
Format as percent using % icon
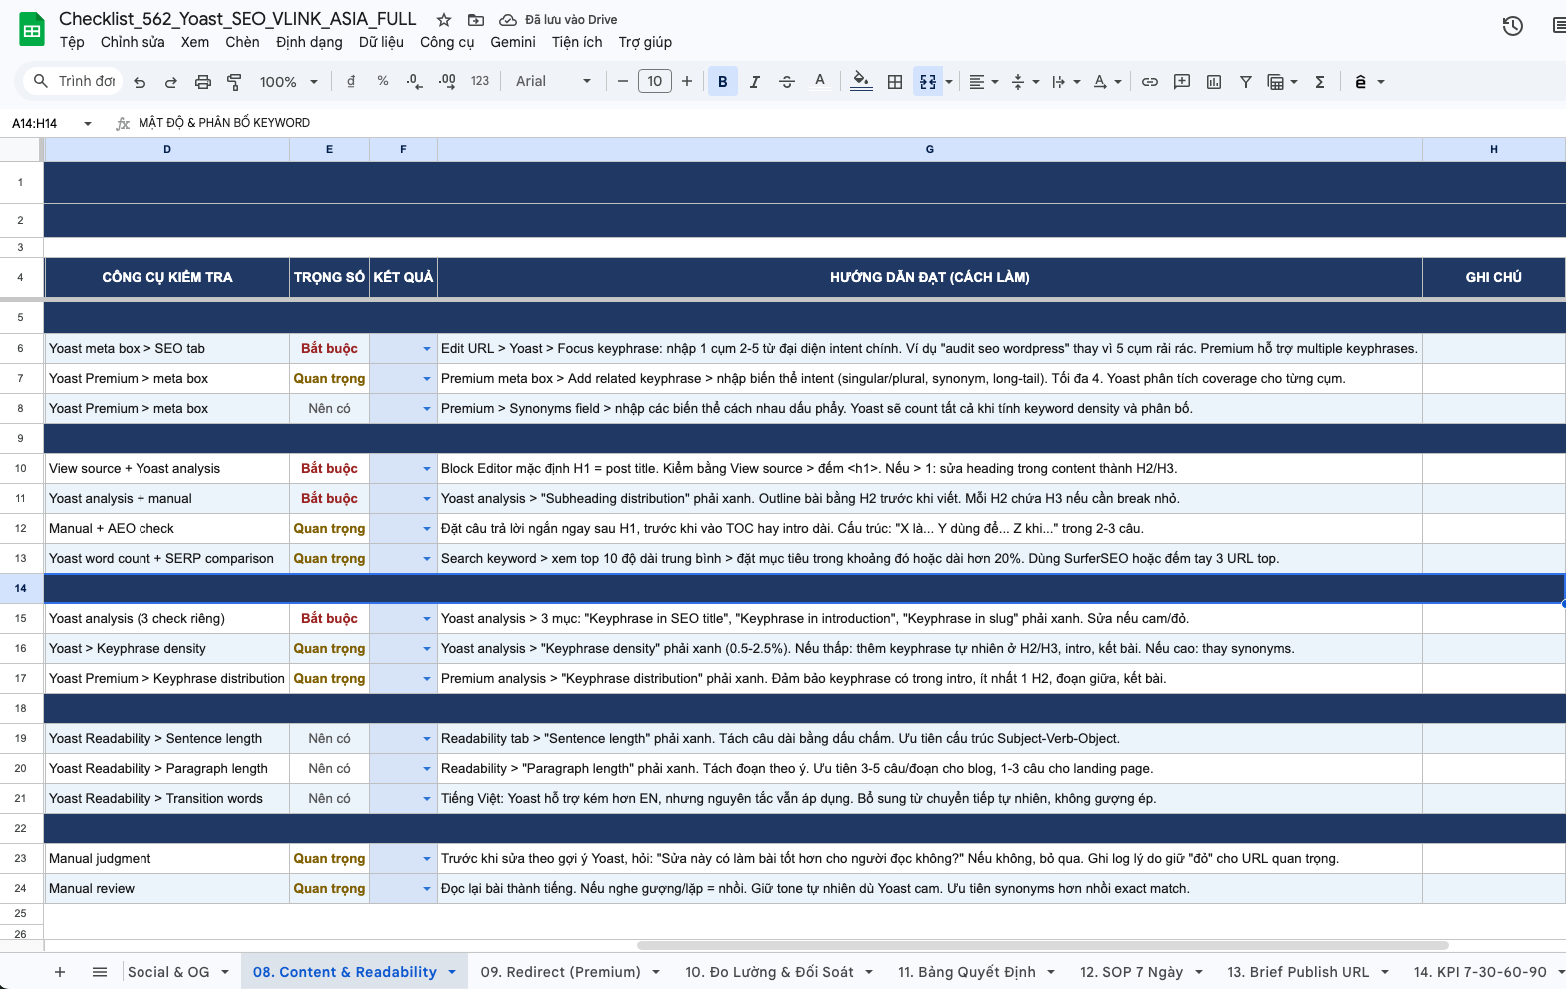[x=383, y=81]
